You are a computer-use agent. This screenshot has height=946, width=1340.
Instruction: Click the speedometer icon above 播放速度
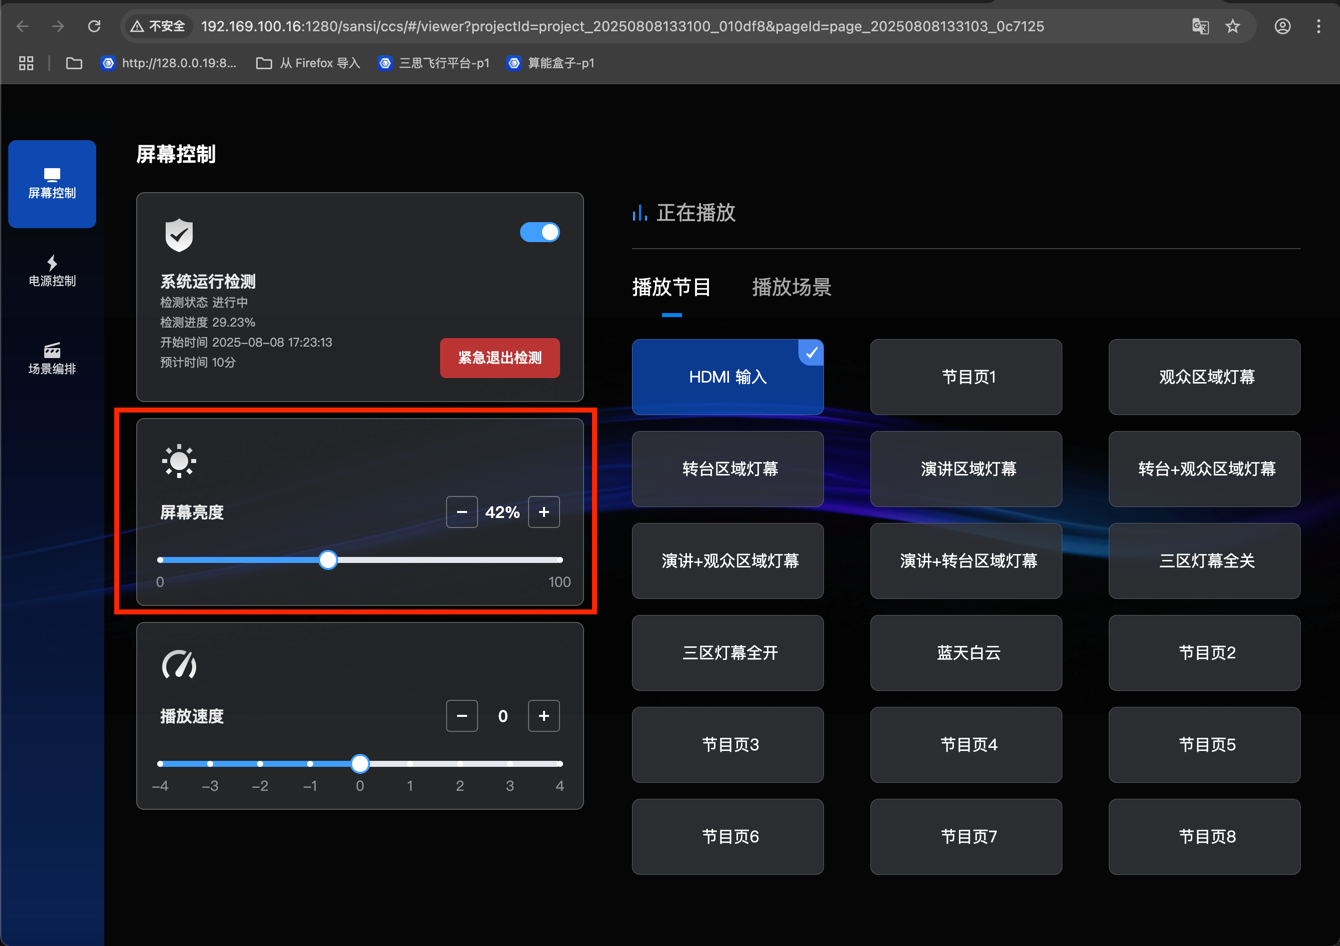179,665
